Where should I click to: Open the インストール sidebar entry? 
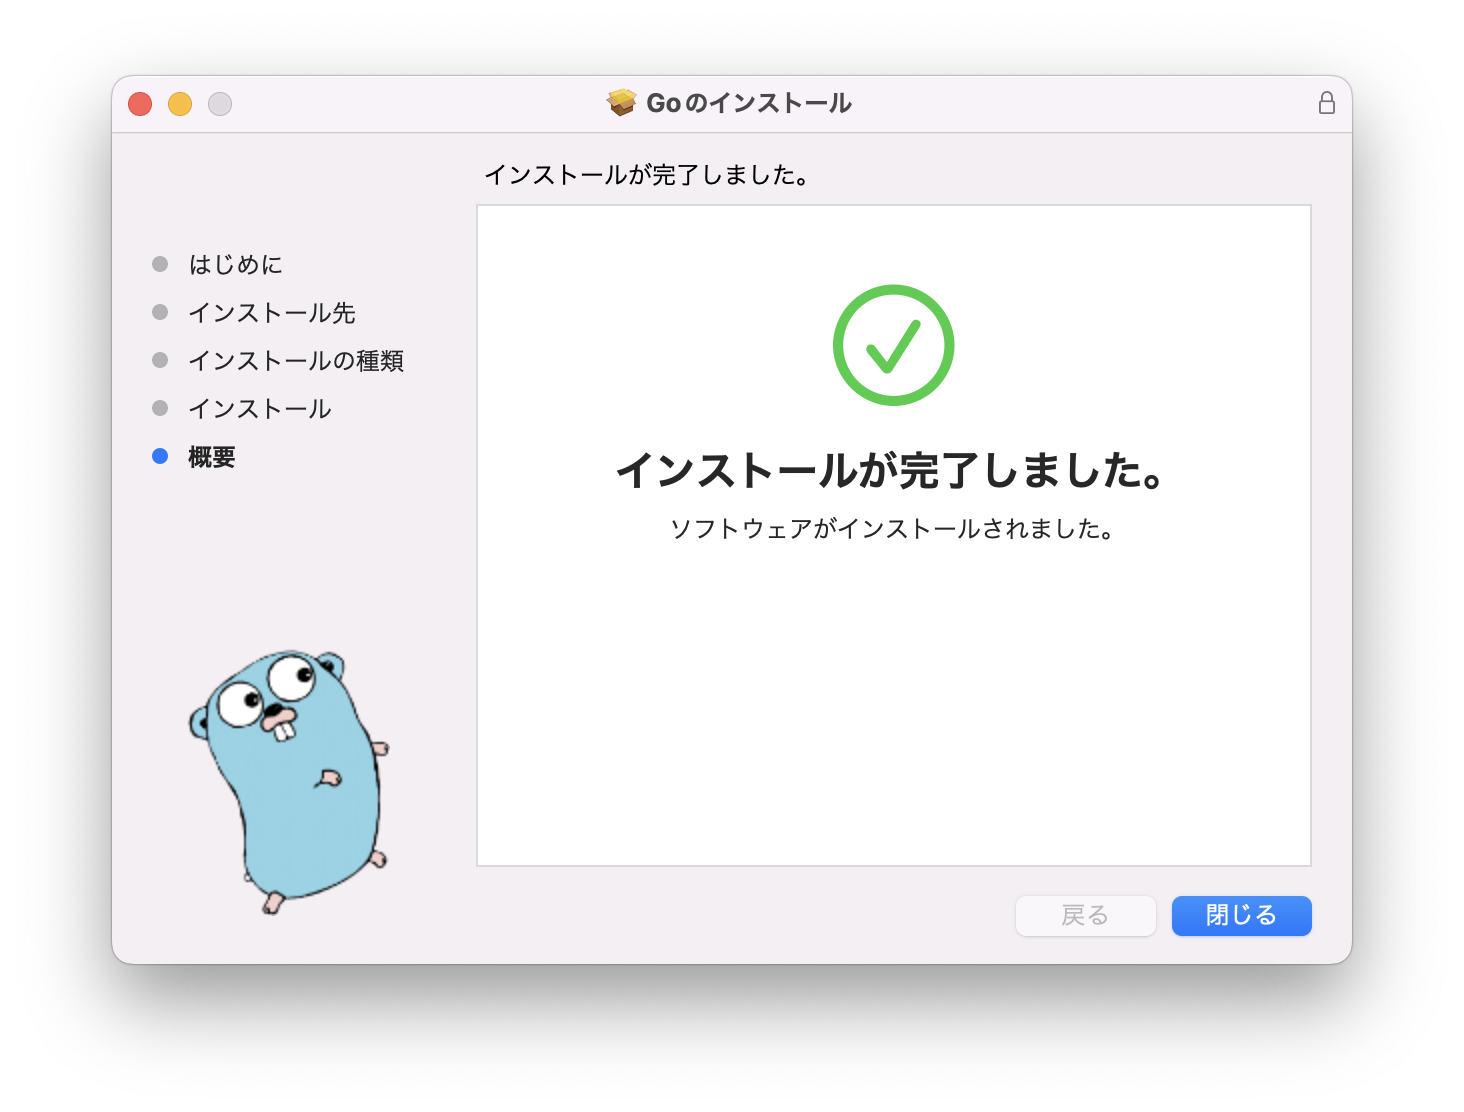click(258, 408)
